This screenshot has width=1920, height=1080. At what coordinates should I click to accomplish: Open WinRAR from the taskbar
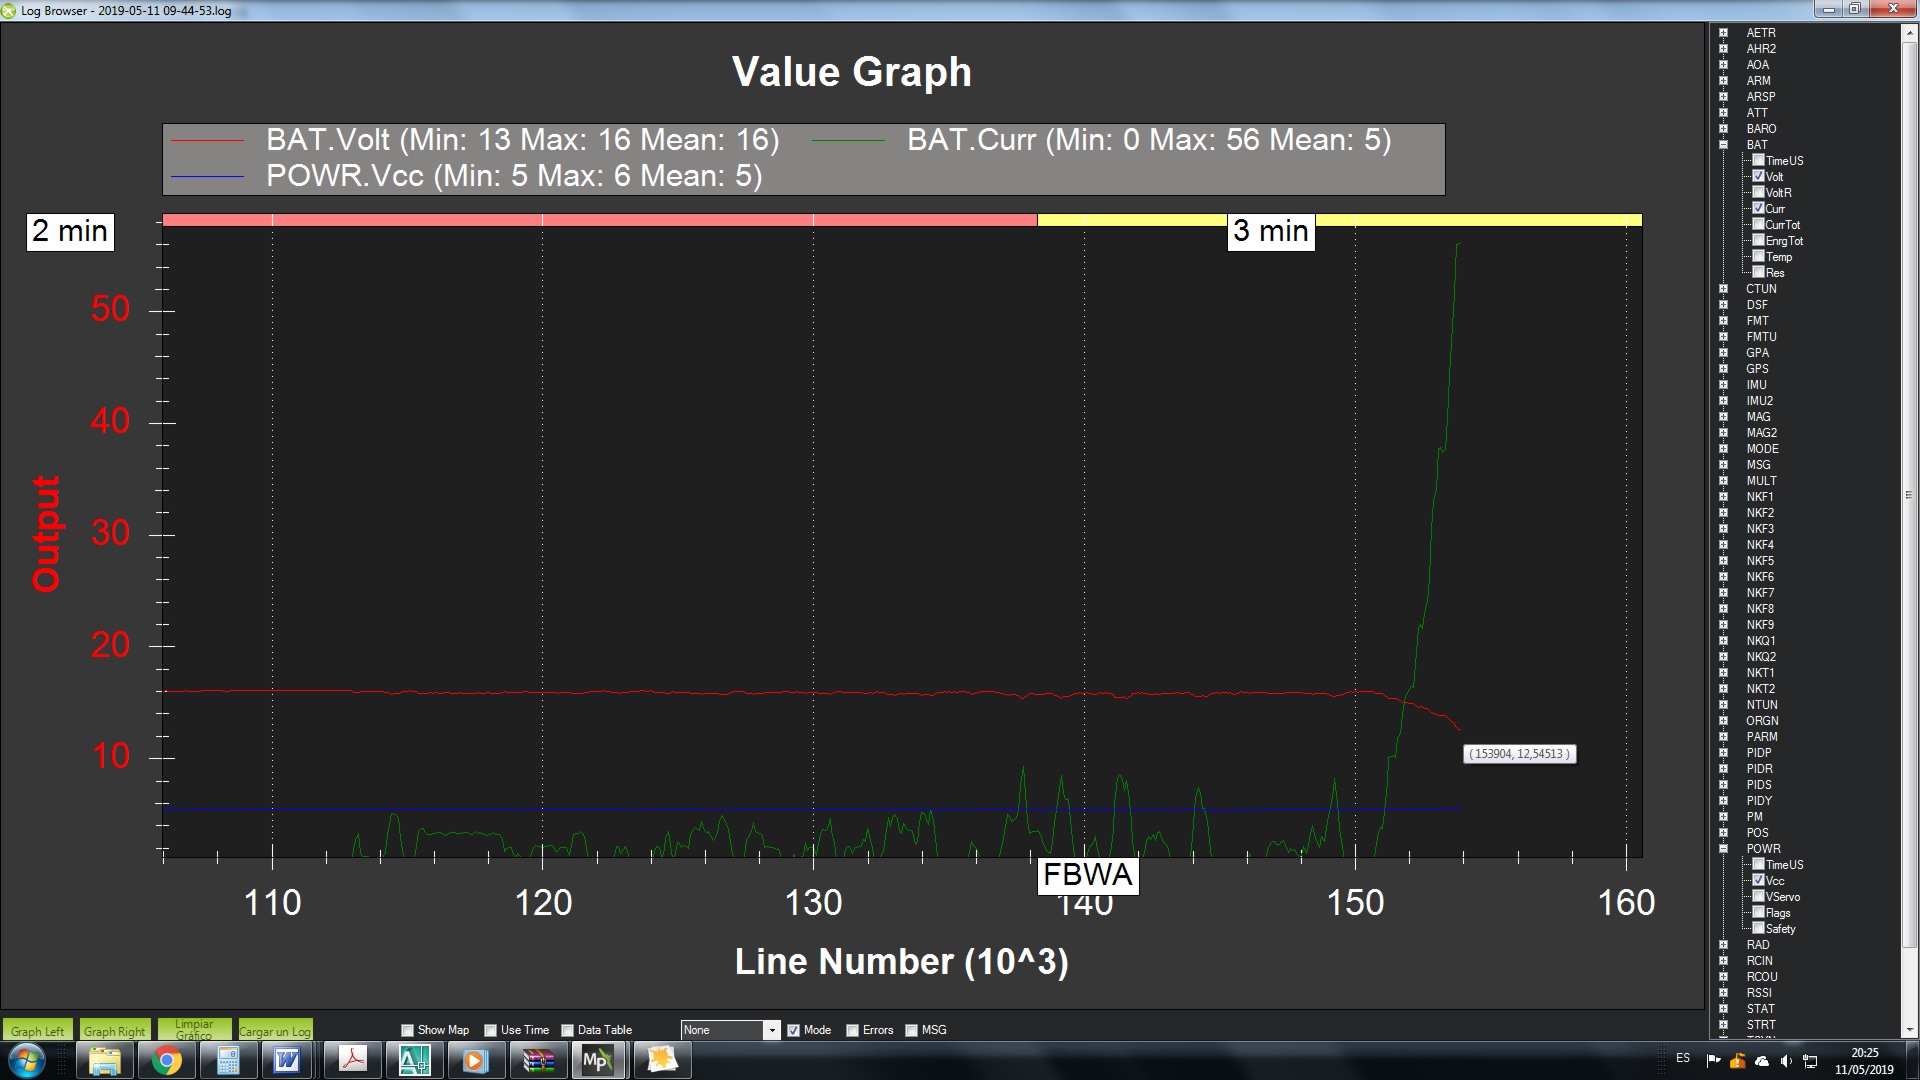538,1060
